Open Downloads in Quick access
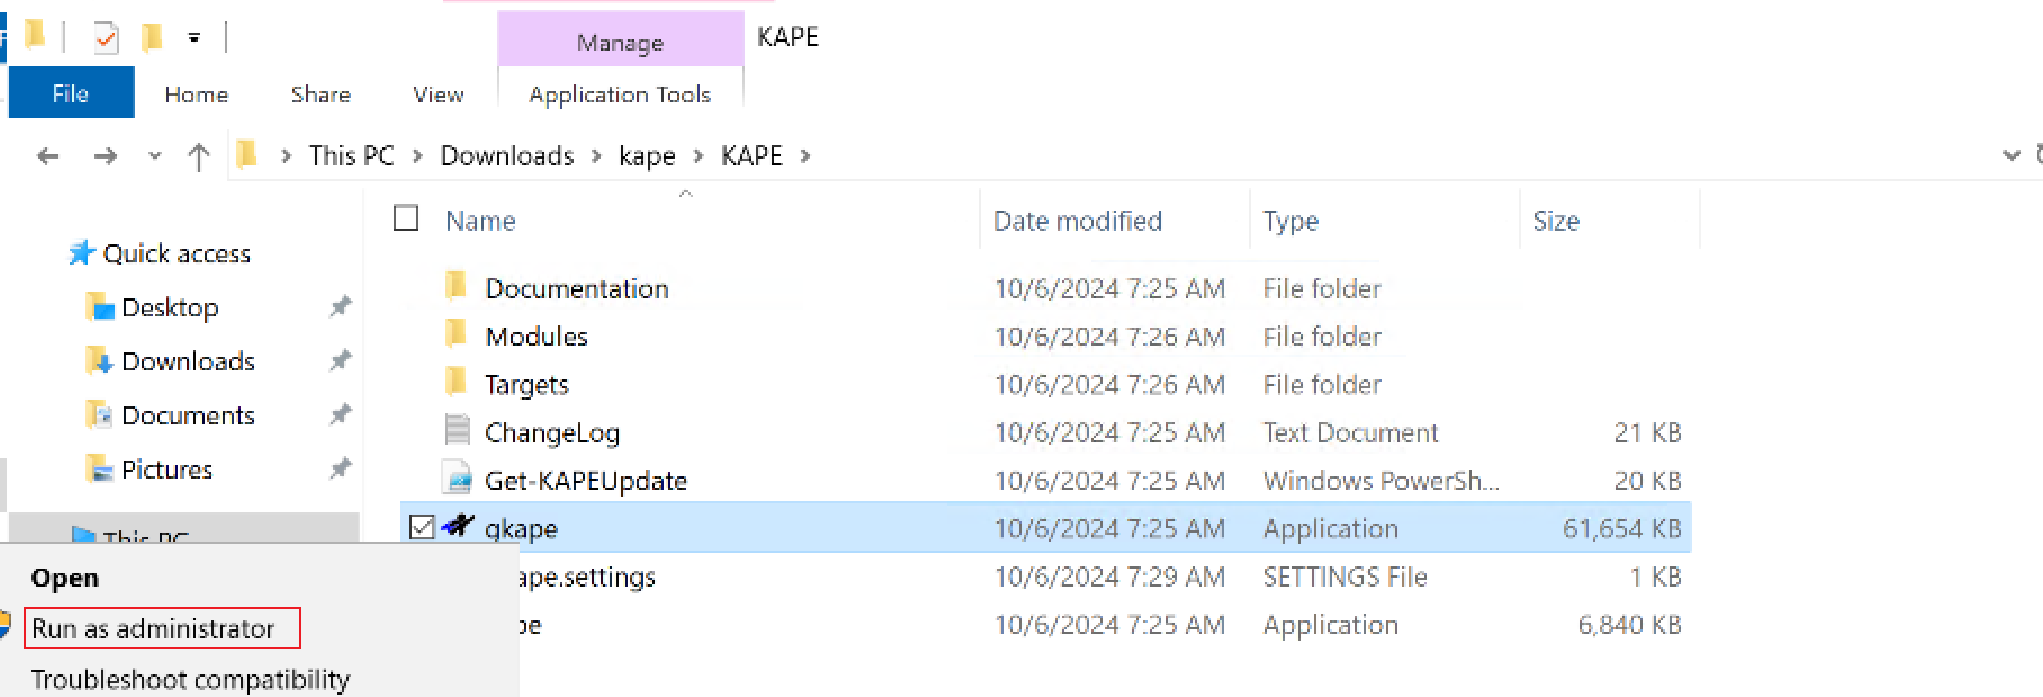 pos(188,361)
